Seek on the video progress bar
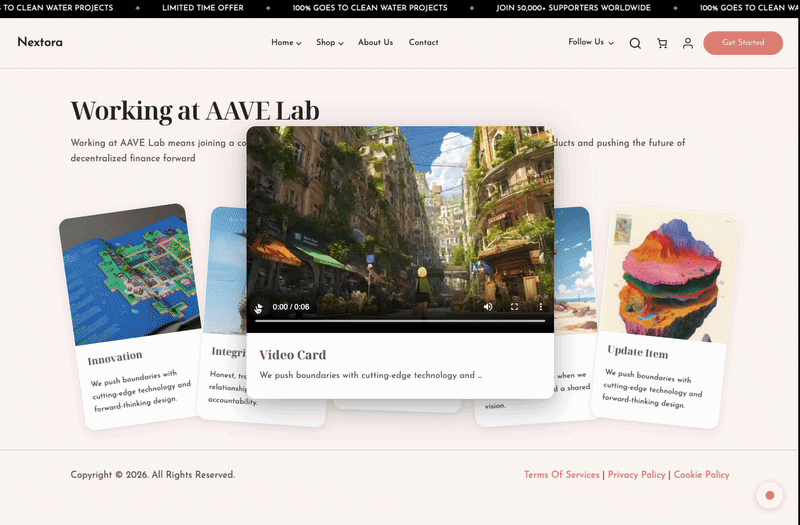The height and width of the screenshot is (525, 800). [400, 321]
